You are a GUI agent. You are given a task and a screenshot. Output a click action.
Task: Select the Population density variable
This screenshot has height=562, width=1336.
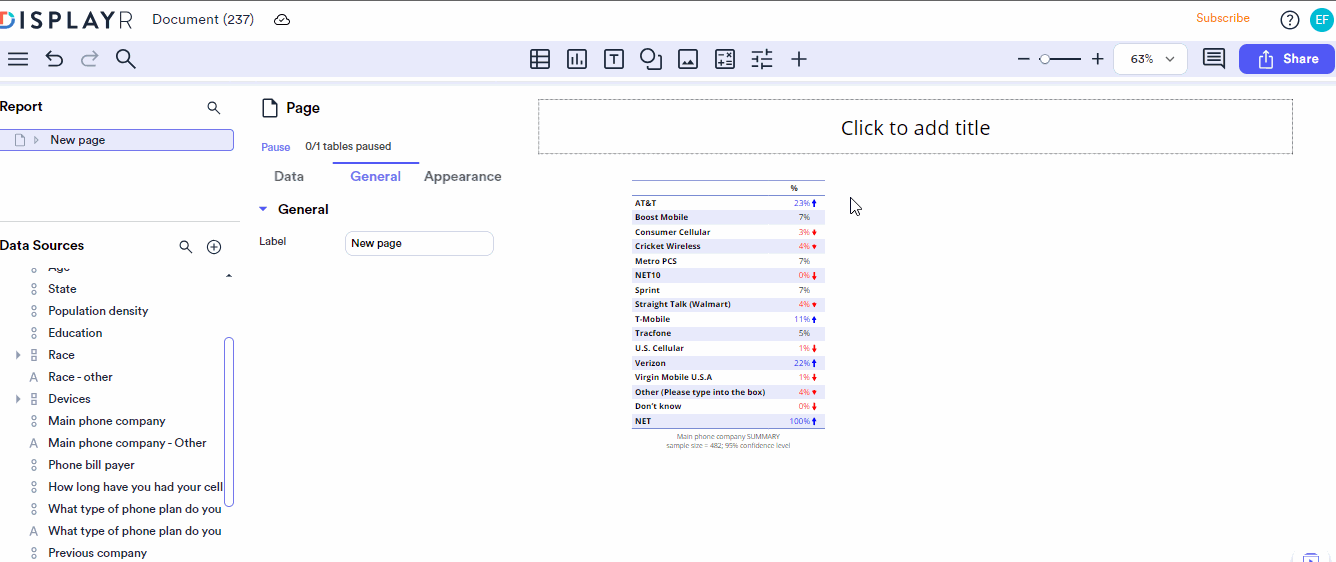click(x=98, y=311)
